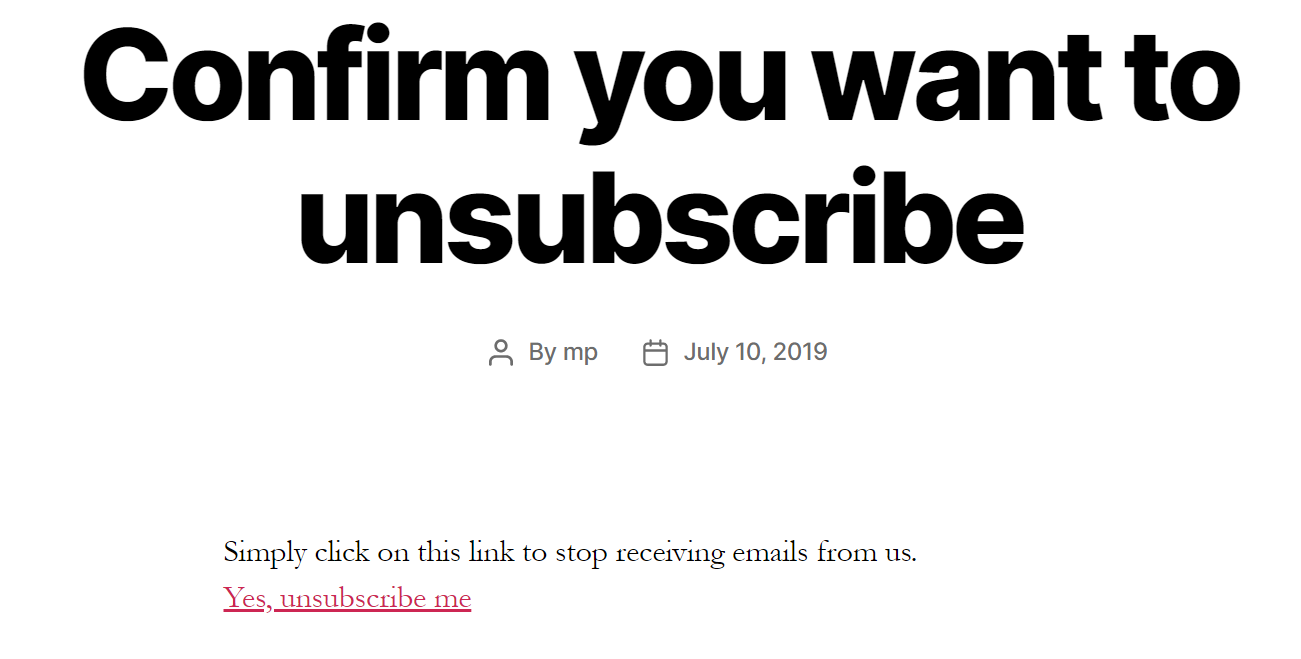Open the author link "mp"
This screenshot has height=659, width=1301.
point(580,353)
